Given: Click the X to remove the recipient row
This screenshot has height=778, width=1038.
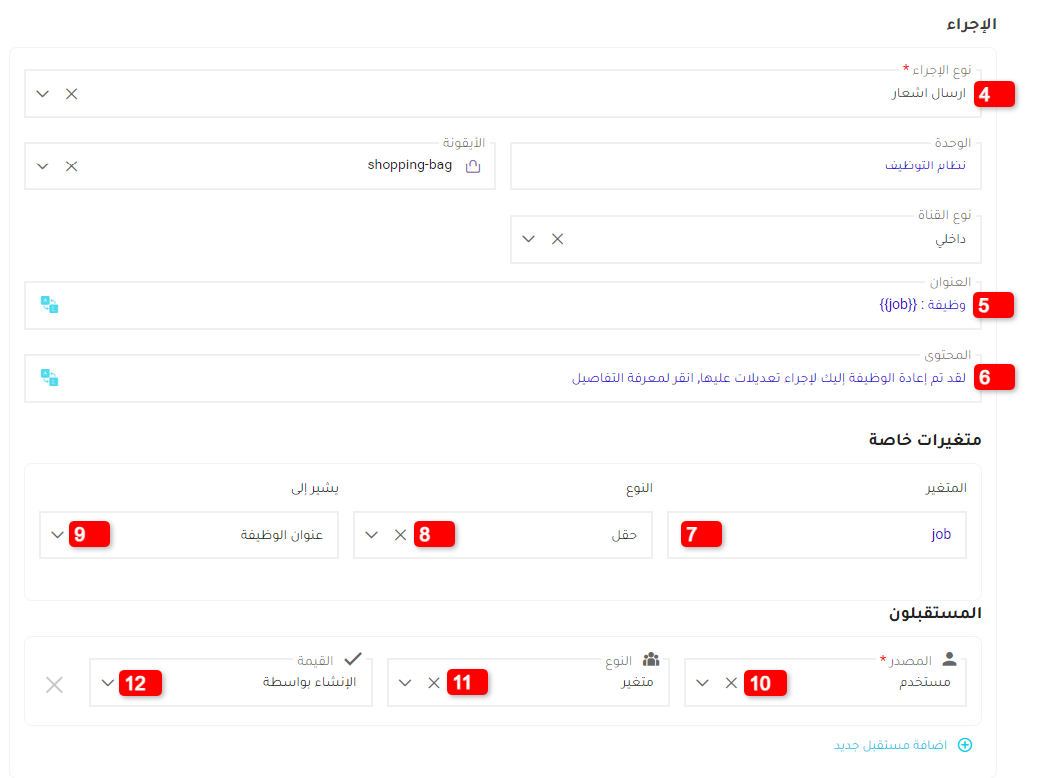Looking at the screenshot, I should click(x=54, y=685).
